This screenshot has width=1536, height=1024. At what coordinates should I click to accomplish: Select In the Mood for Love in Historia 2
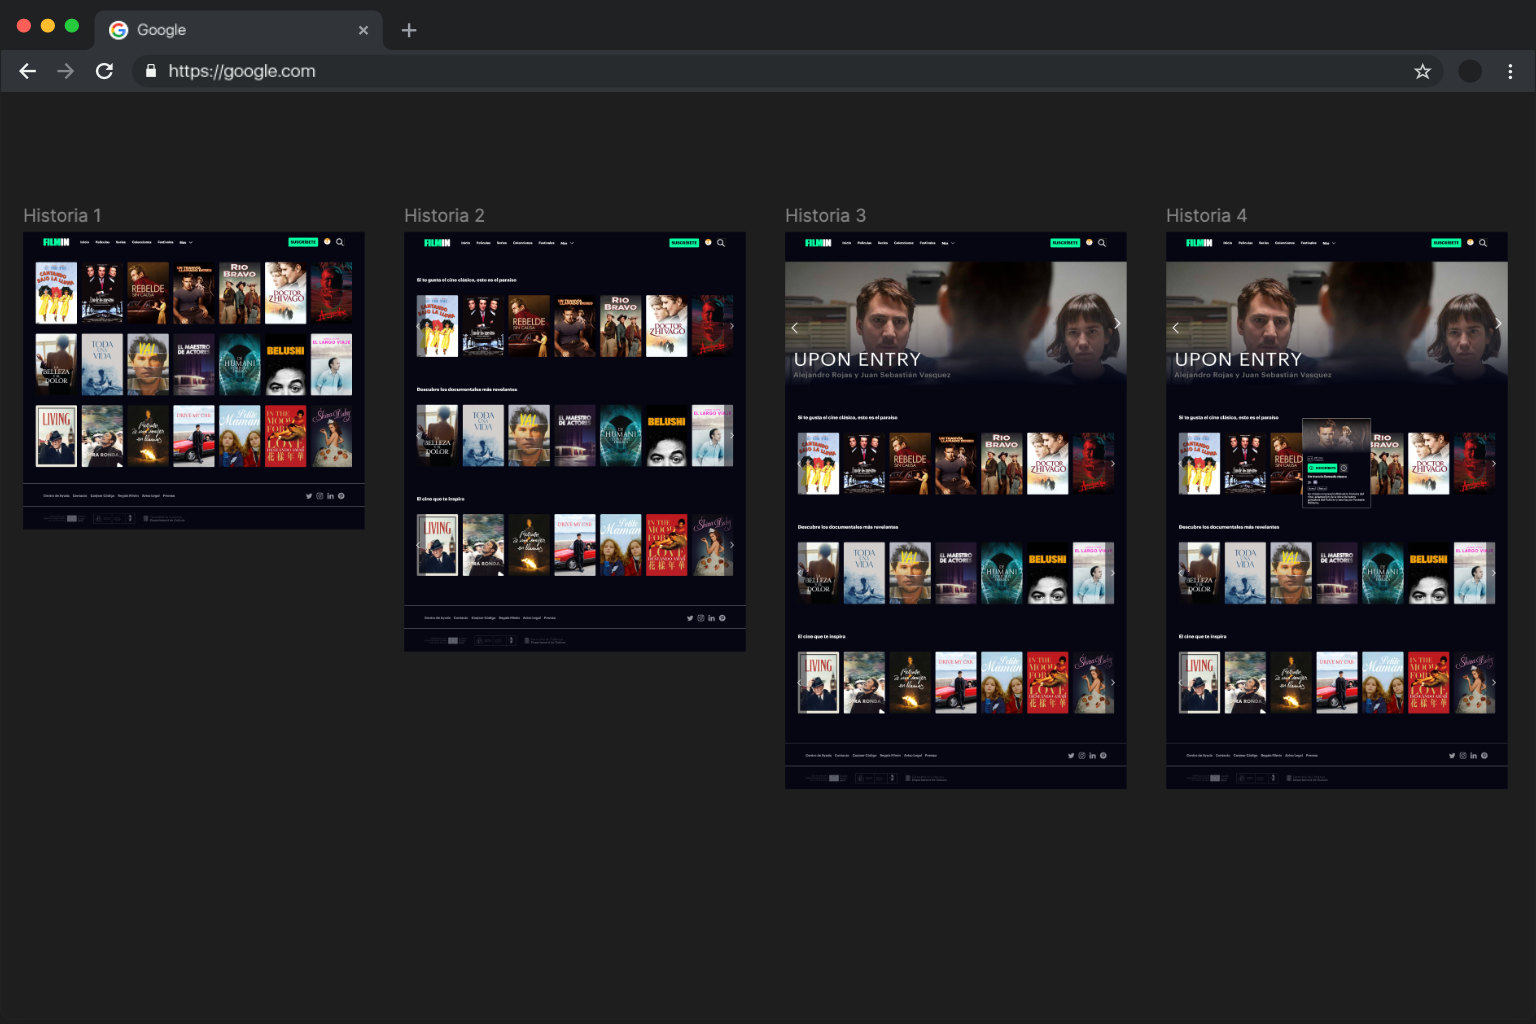click(x=667, y=545)
